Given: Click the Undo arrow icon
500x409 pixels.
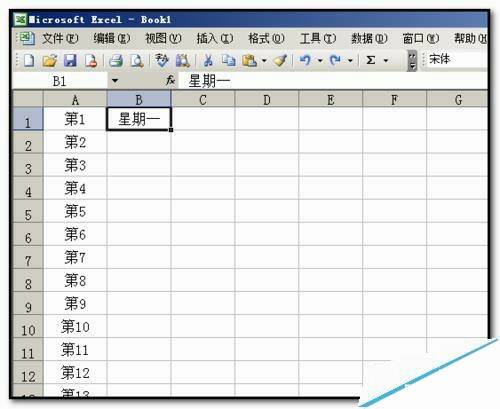Looking at the screenshot, I should click(305, 60).
